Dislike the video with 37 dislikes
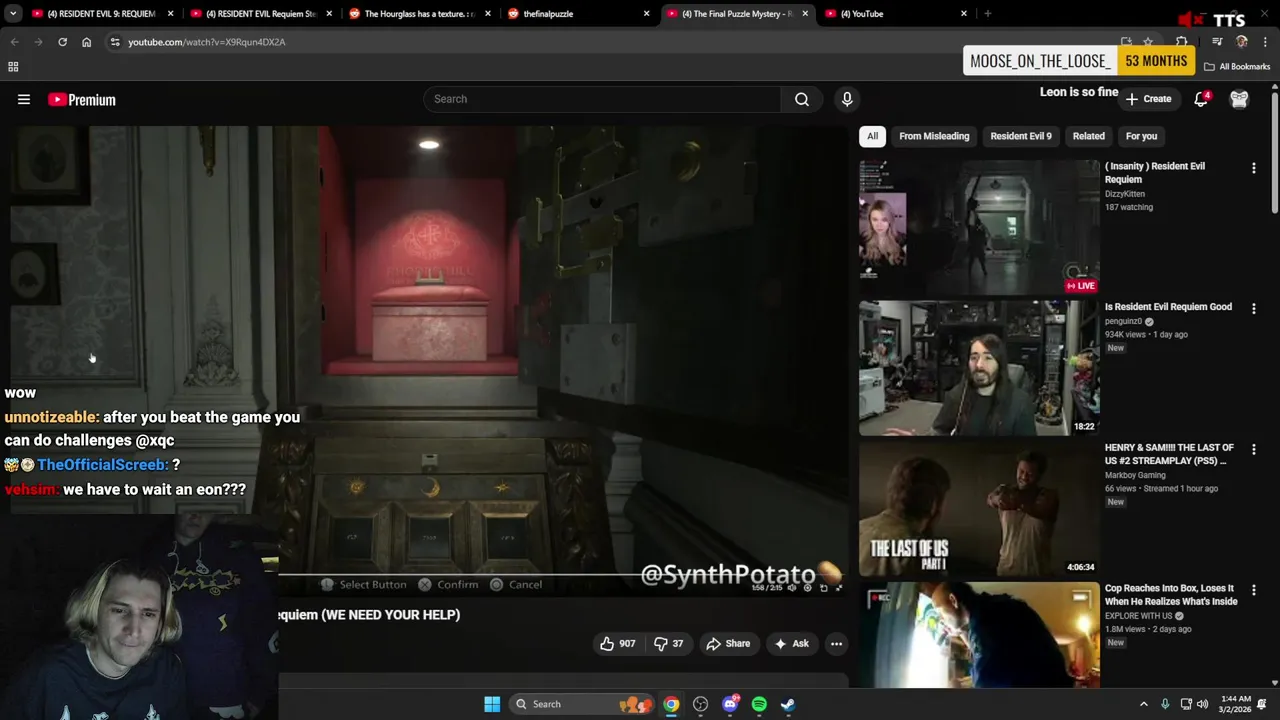The image size is (1280, 720). tap(669, 643)
